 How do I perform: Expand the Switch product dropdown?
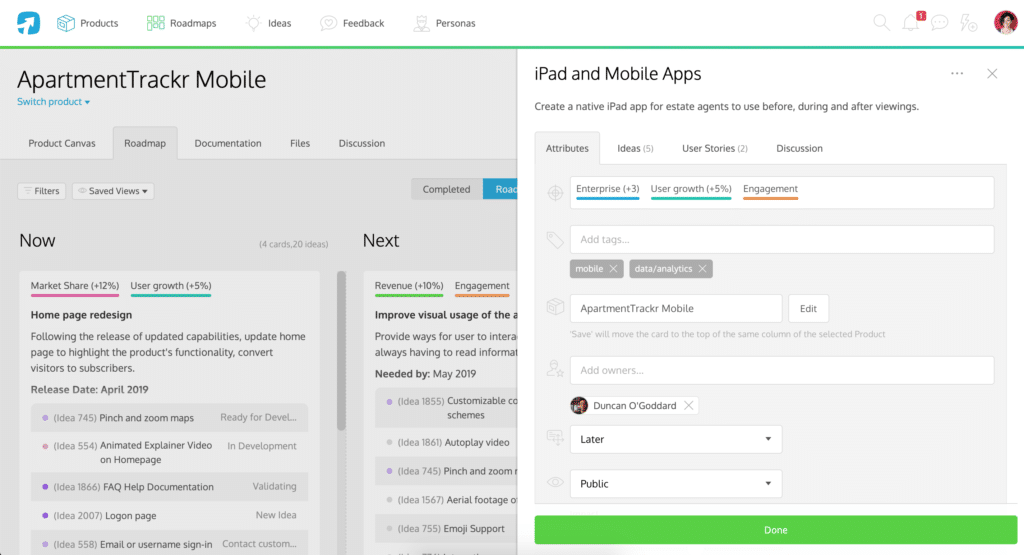point(54,102)
